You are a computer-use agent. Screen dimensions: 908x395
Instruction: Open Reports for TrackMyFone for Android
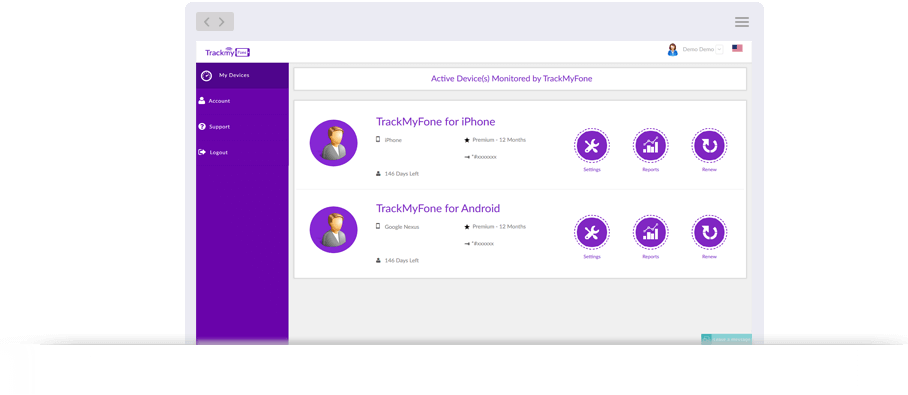650,233
